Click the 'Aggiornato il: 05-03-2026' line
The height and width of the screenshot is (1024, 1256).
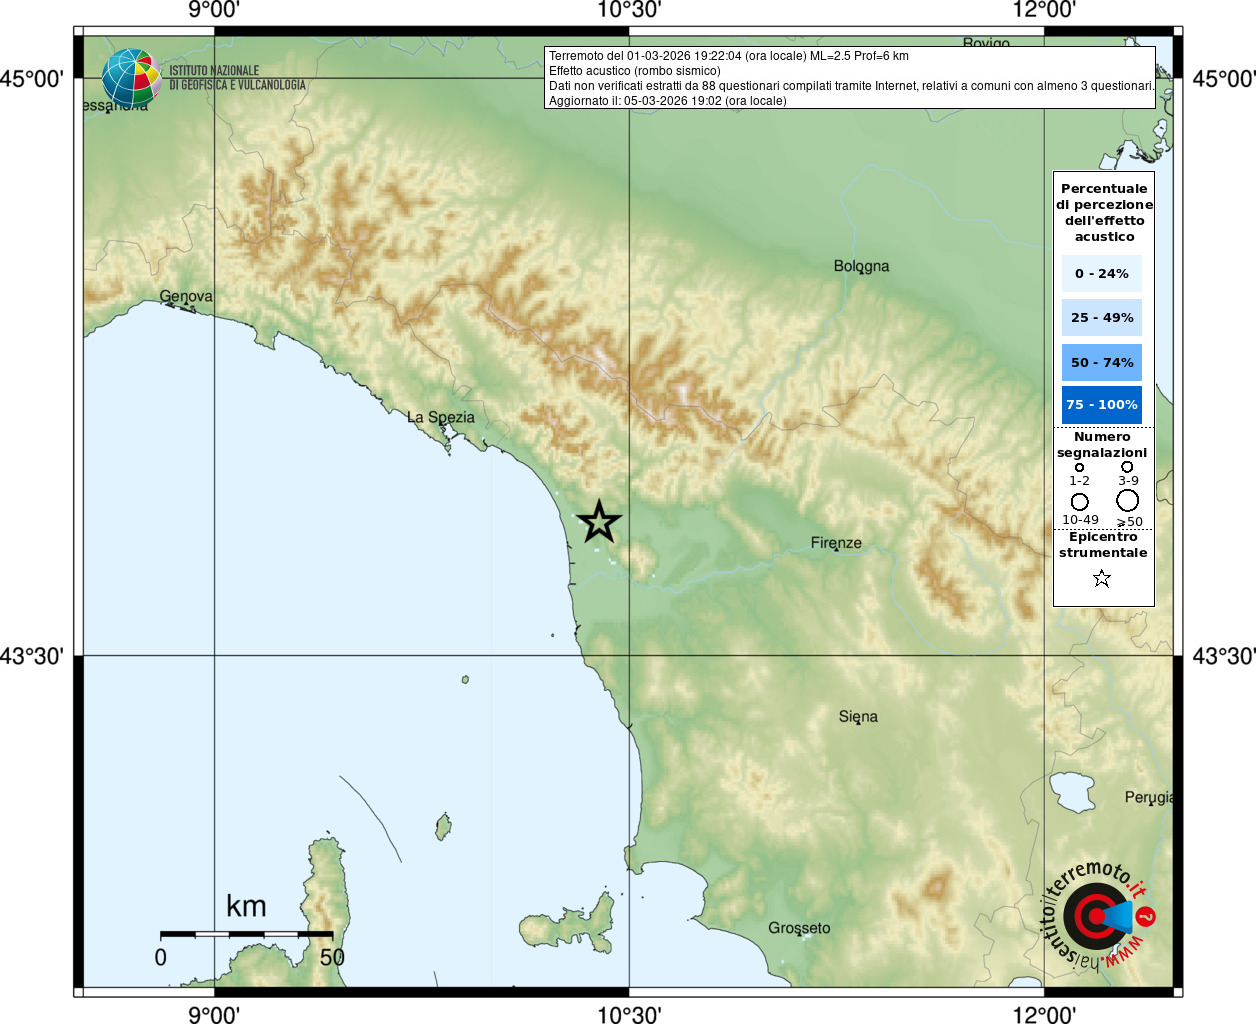click(668, 101)
